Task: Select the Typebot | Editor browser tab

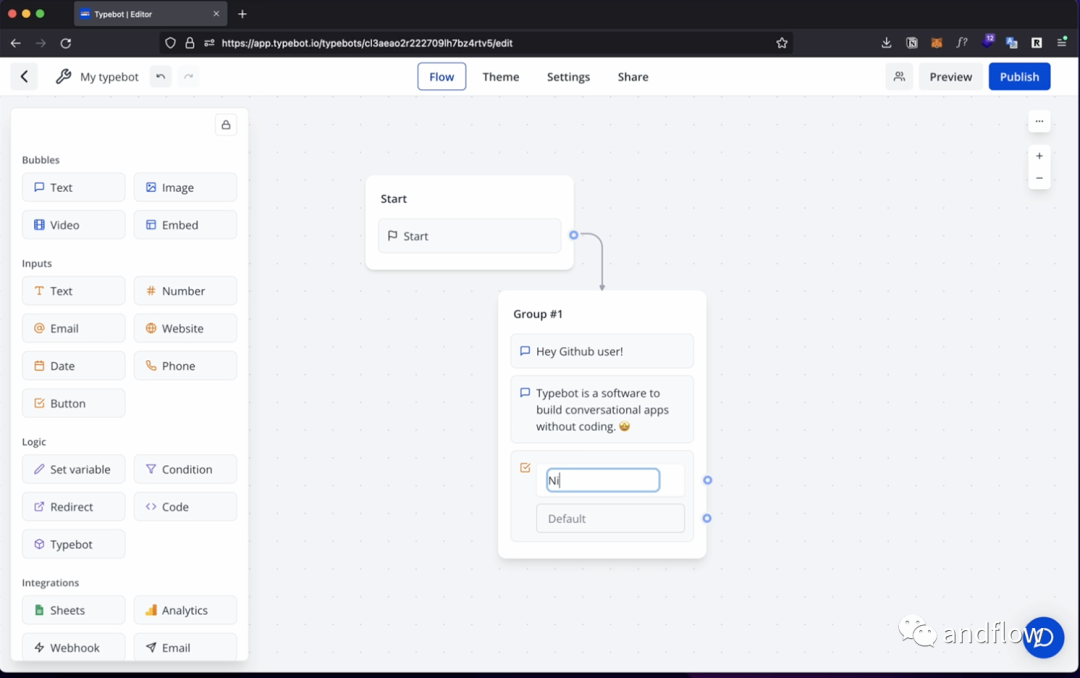Action: [x=149, y=14]
